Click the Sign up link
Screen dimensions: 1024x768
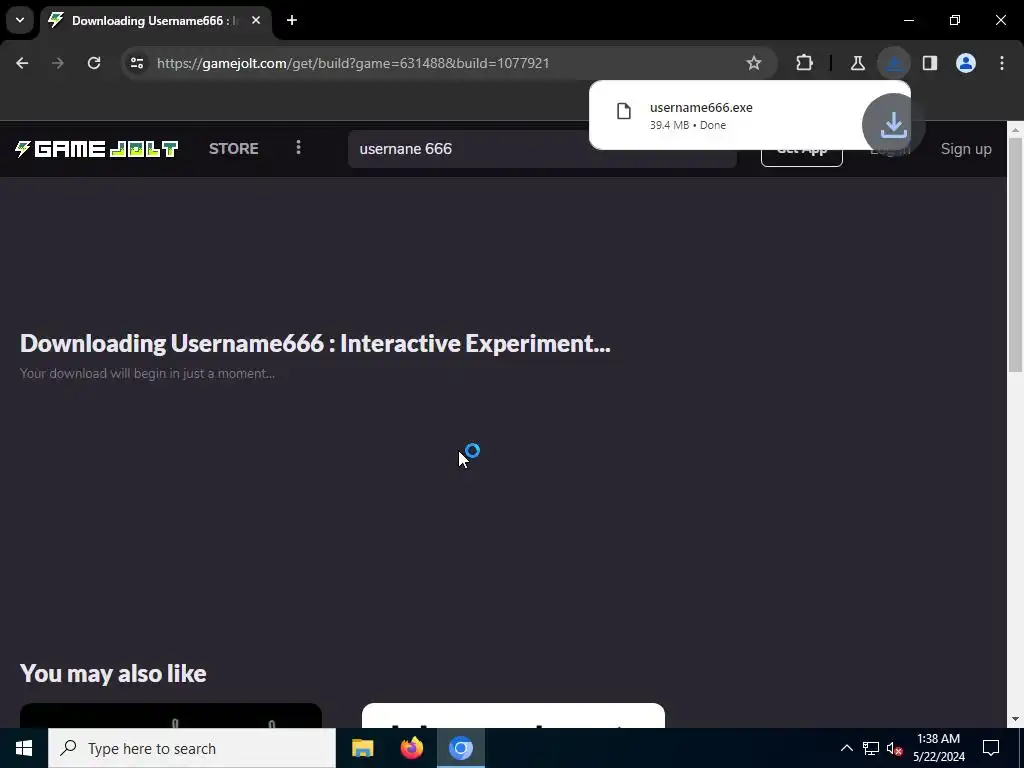966,149
